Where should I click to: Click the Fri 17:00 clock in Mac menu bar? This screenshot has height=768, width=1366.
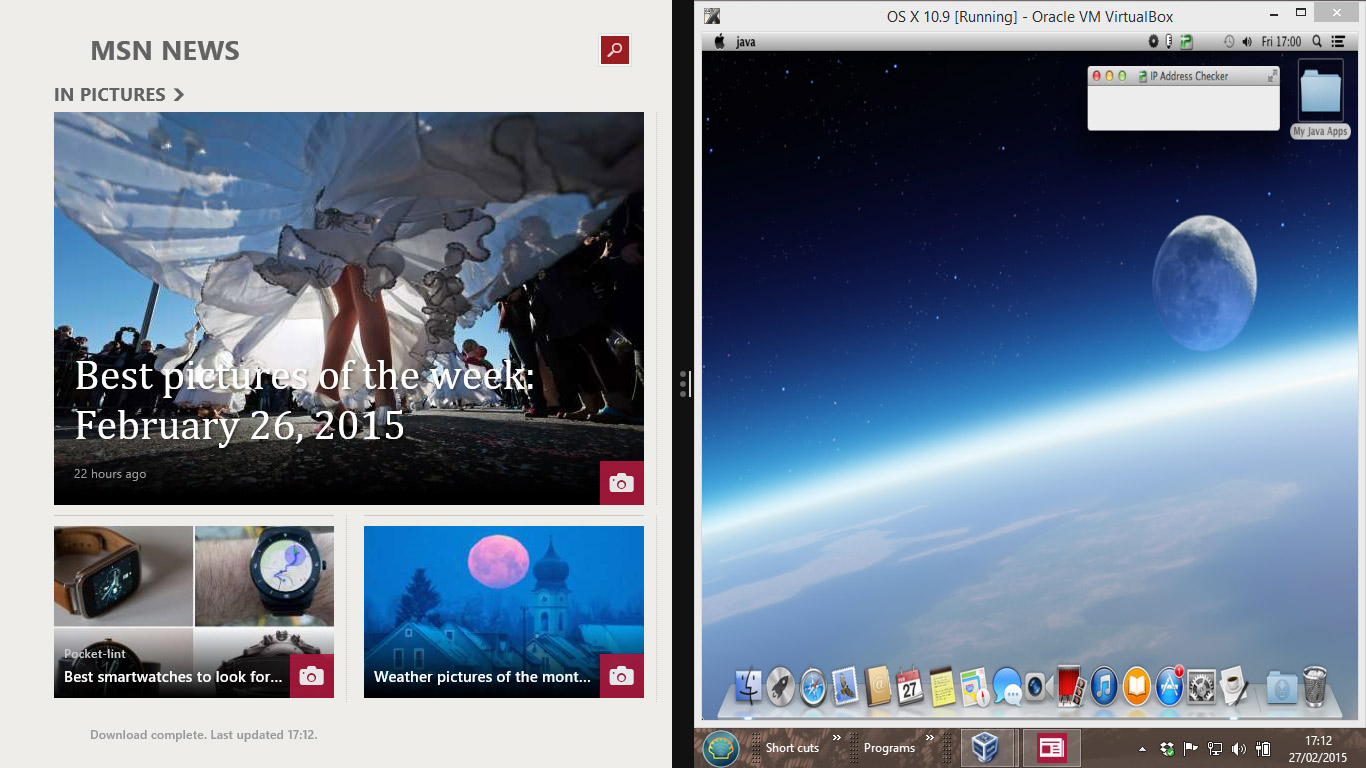1282,42
